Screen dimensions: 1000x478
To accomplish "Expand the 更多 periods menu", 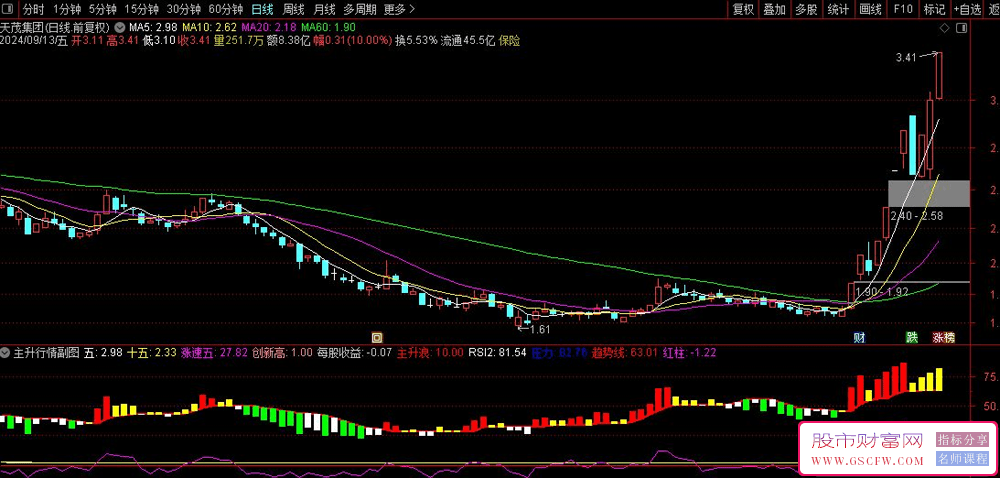I will click(x=400, y=10).
